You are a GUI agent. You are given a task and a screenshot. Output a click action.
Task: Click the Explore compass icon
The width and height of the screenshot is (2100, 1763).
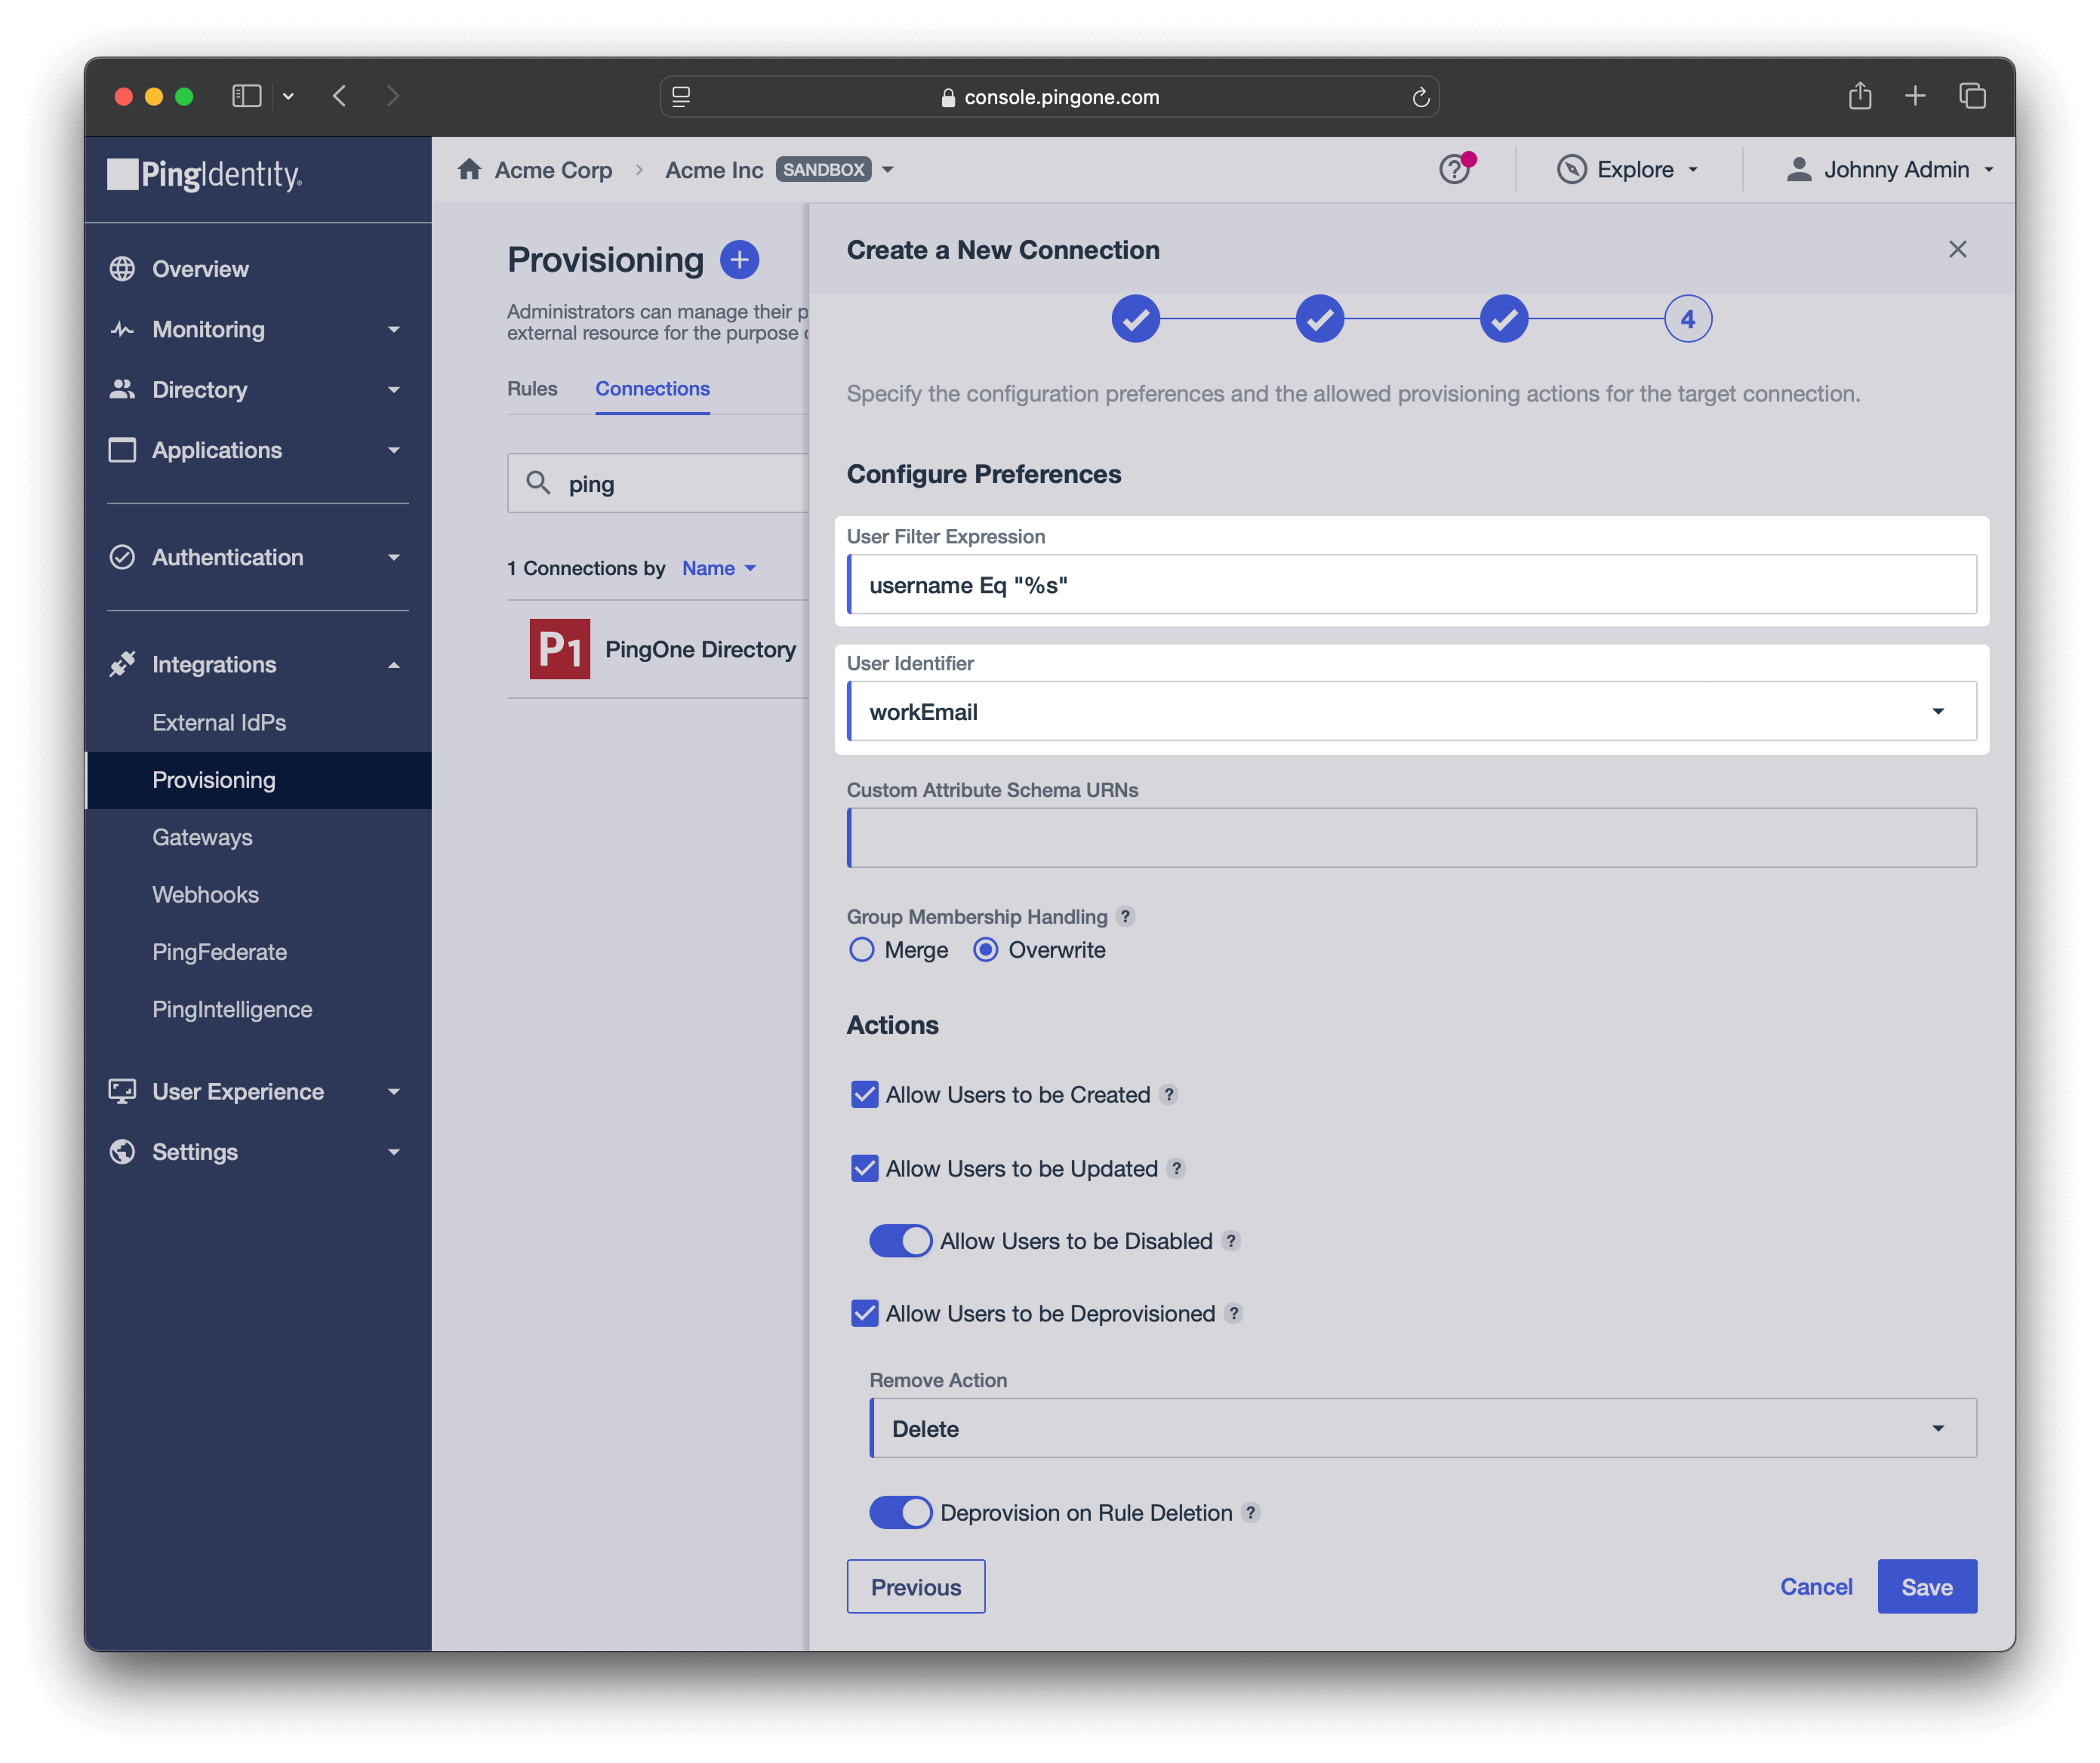[1572, 169]
